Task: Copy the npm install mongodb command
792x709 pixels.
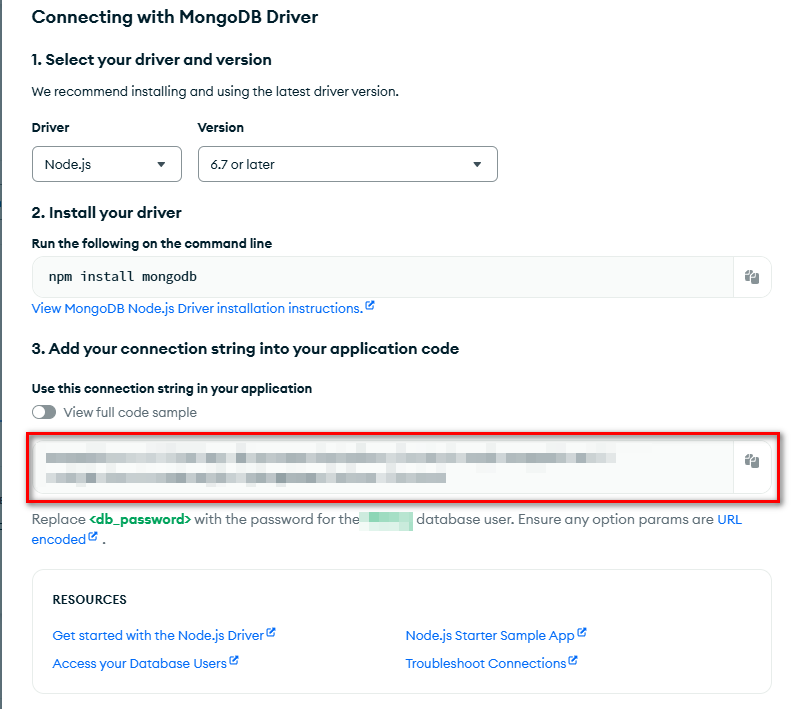Action: pos(752,277)
